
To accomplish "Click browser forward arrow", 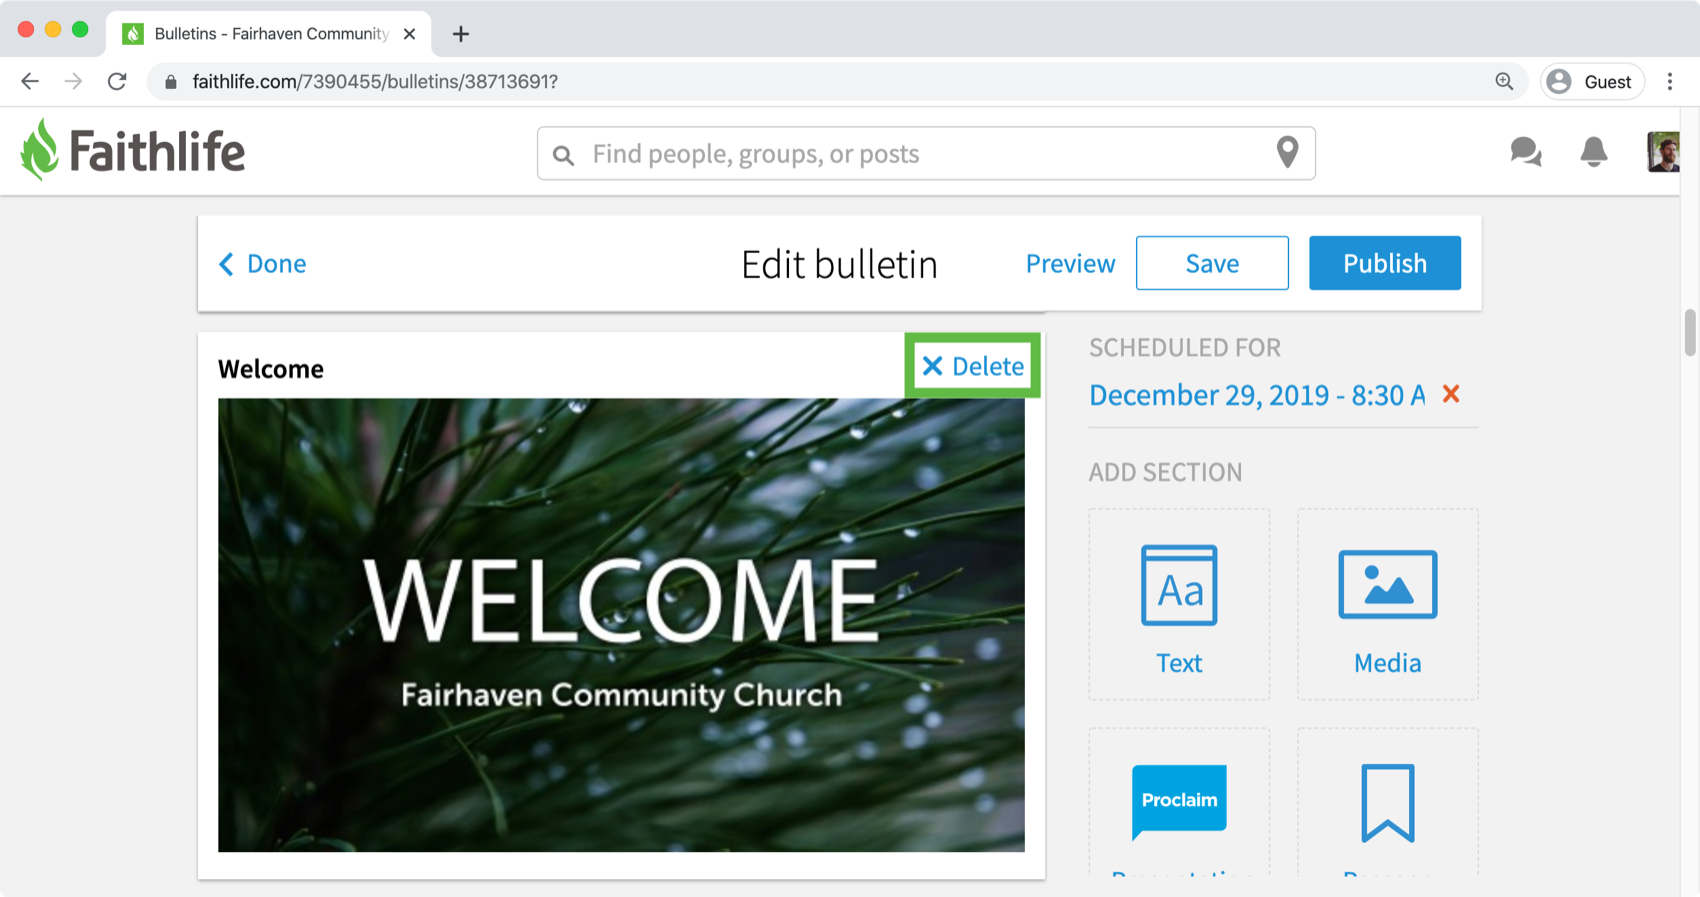I will 73,81.
